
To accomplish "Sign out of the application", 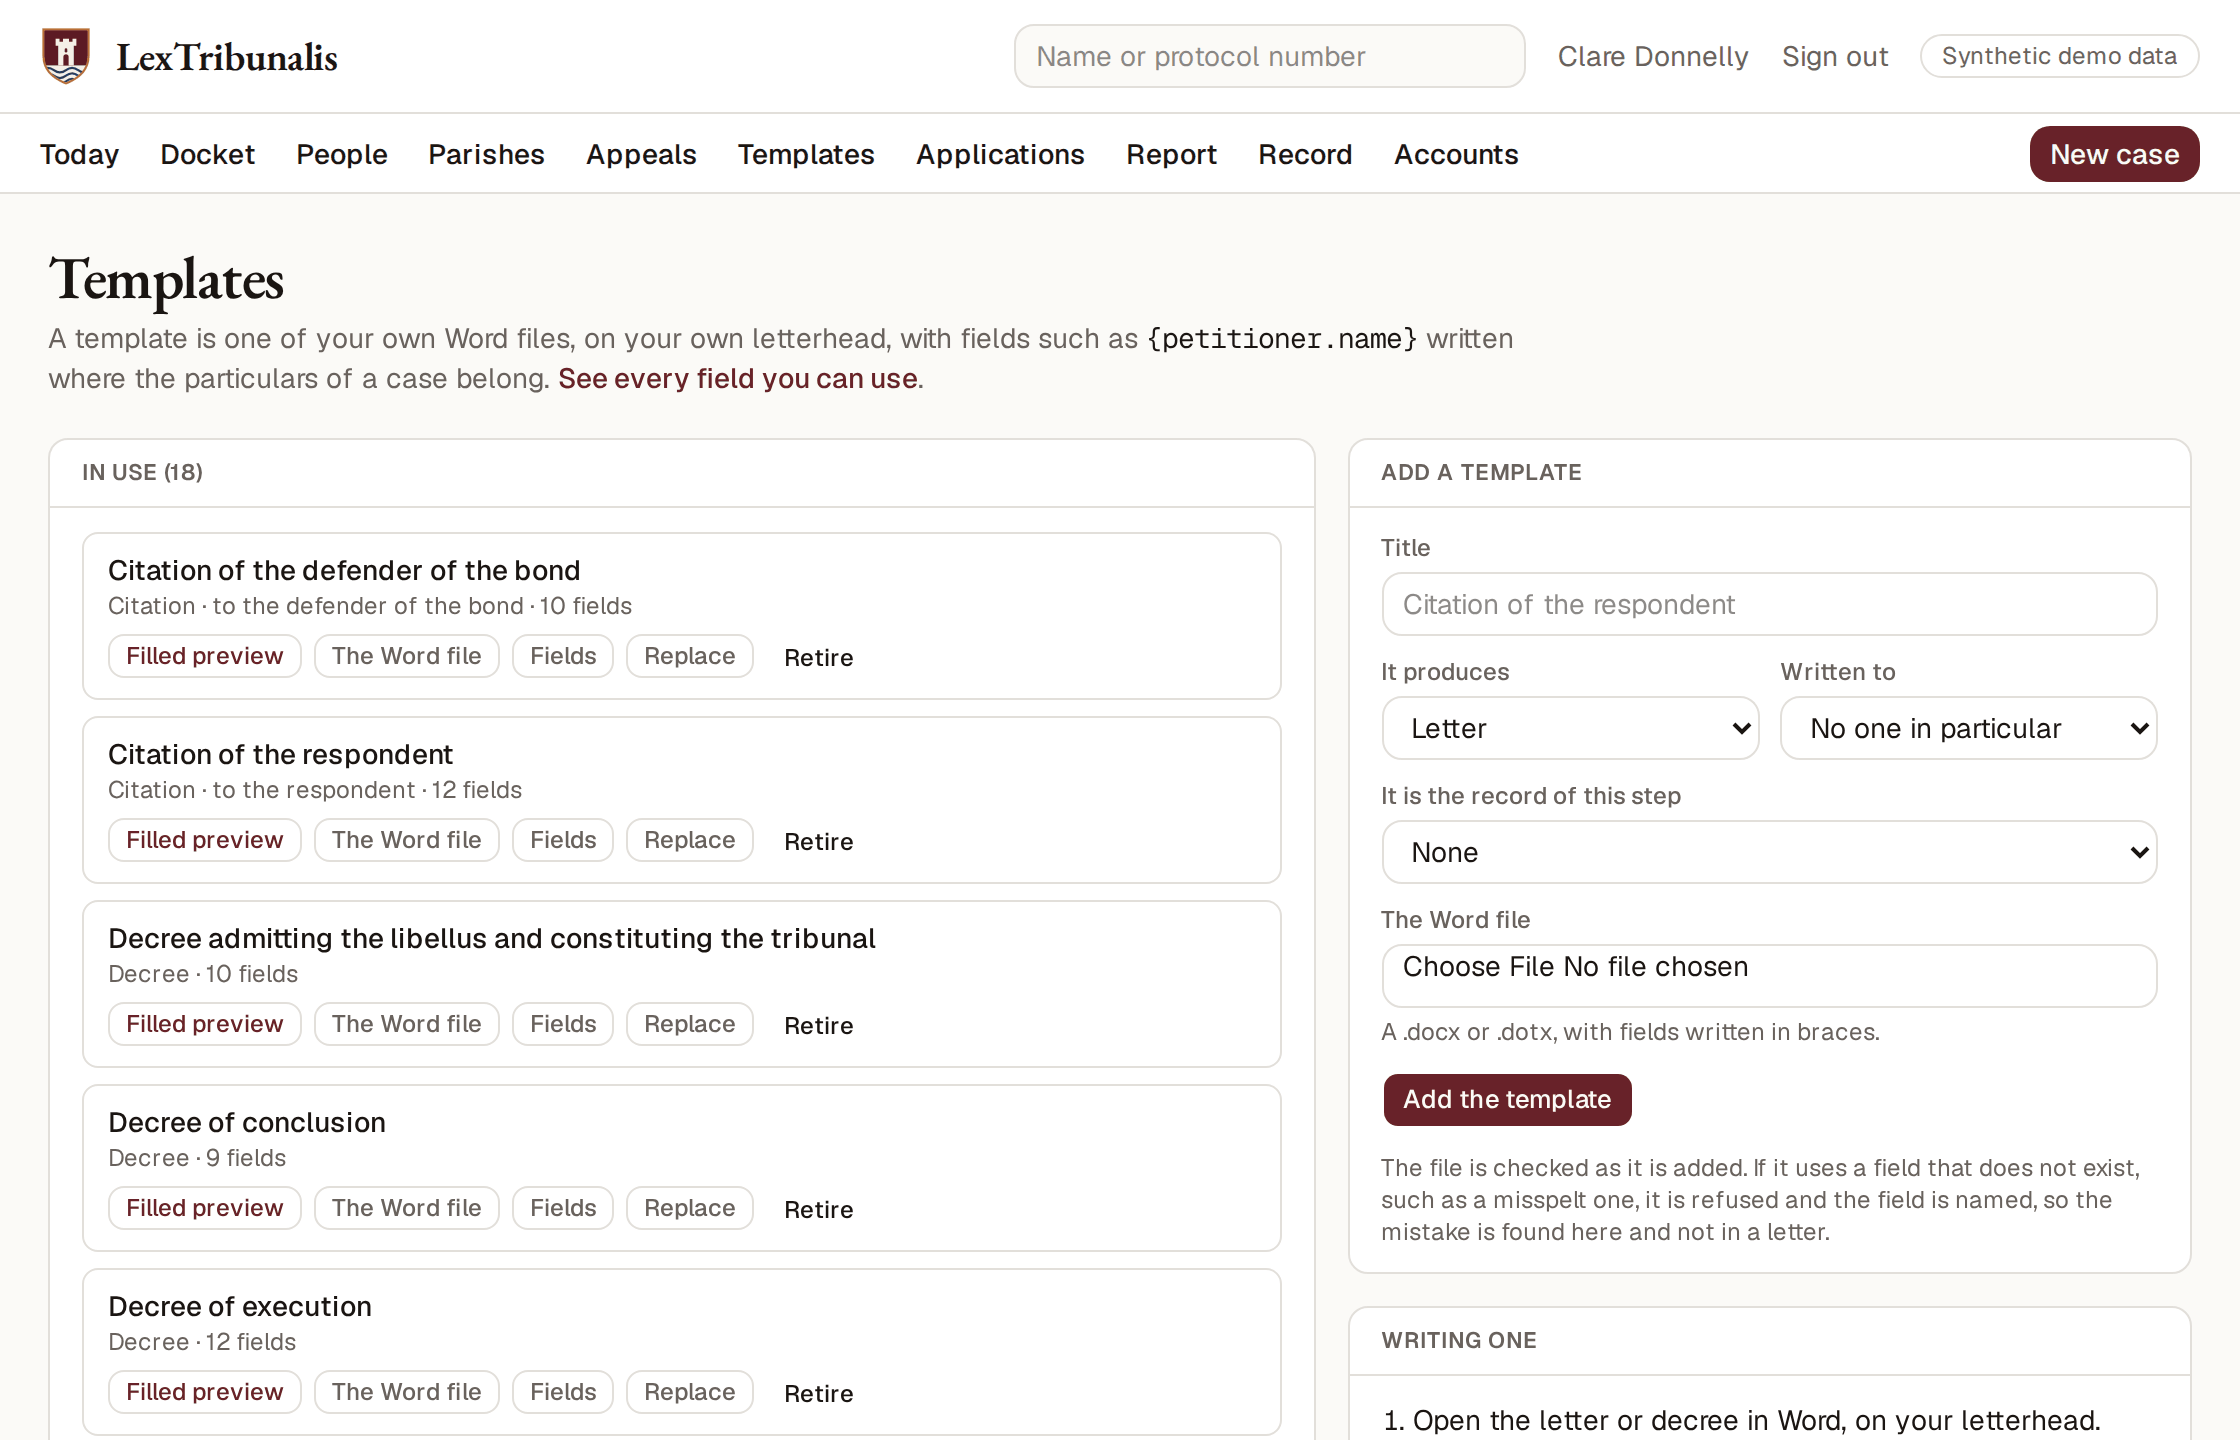I will [x=1835, y=56].
